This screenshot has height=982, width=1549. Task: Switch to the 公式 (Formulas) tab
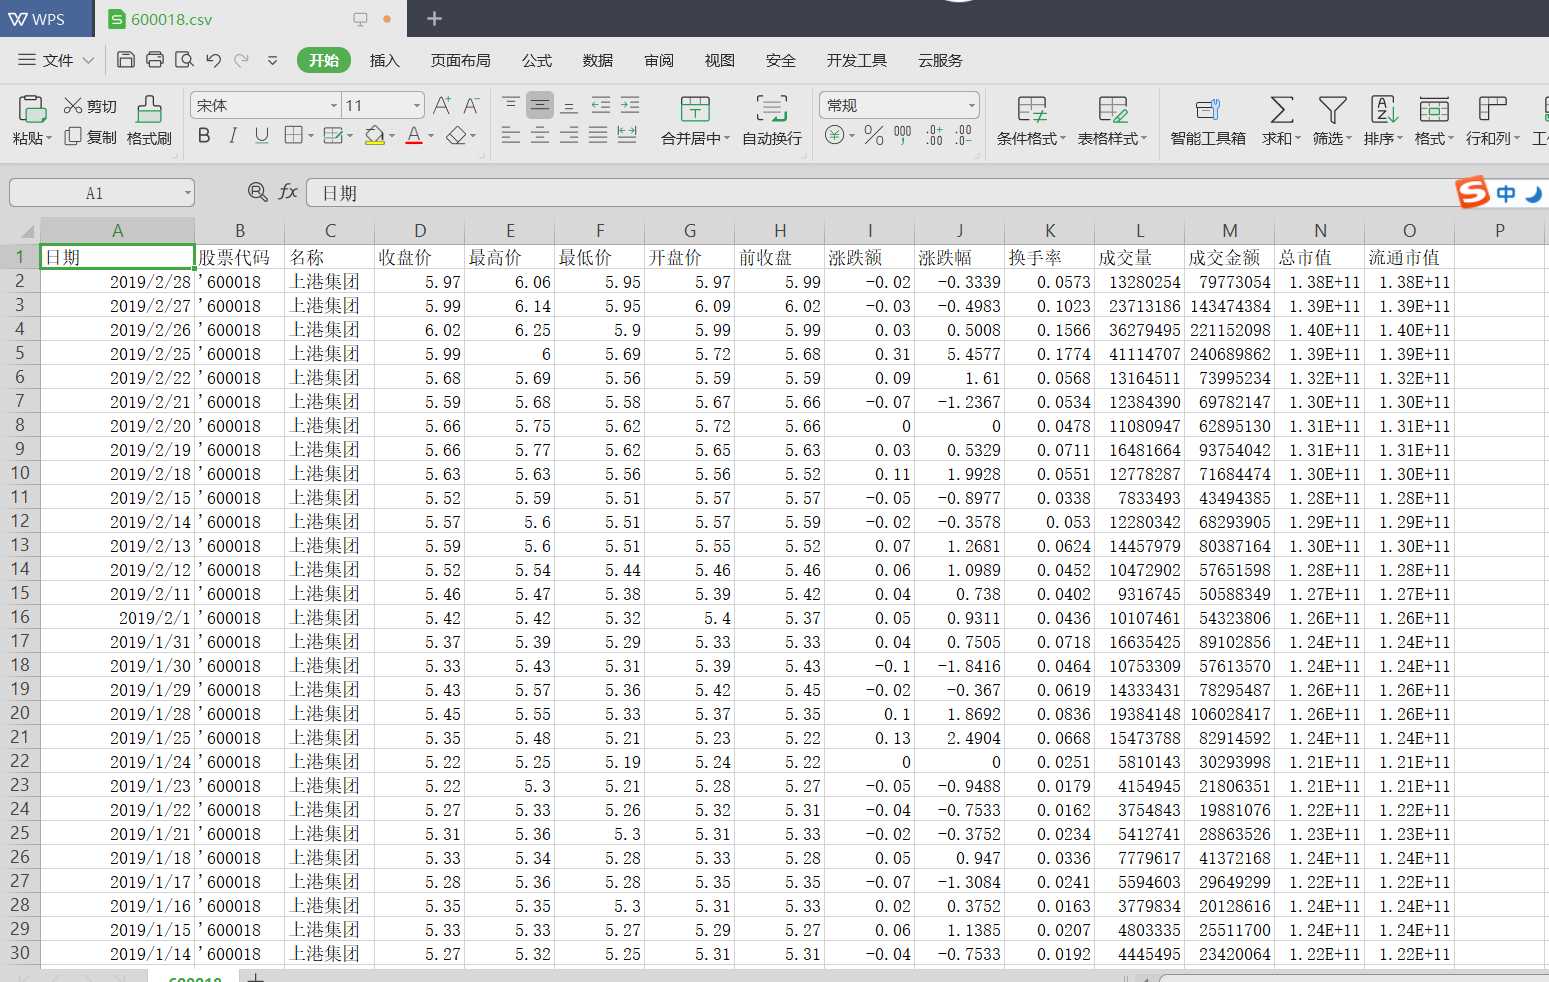point(537,60)
